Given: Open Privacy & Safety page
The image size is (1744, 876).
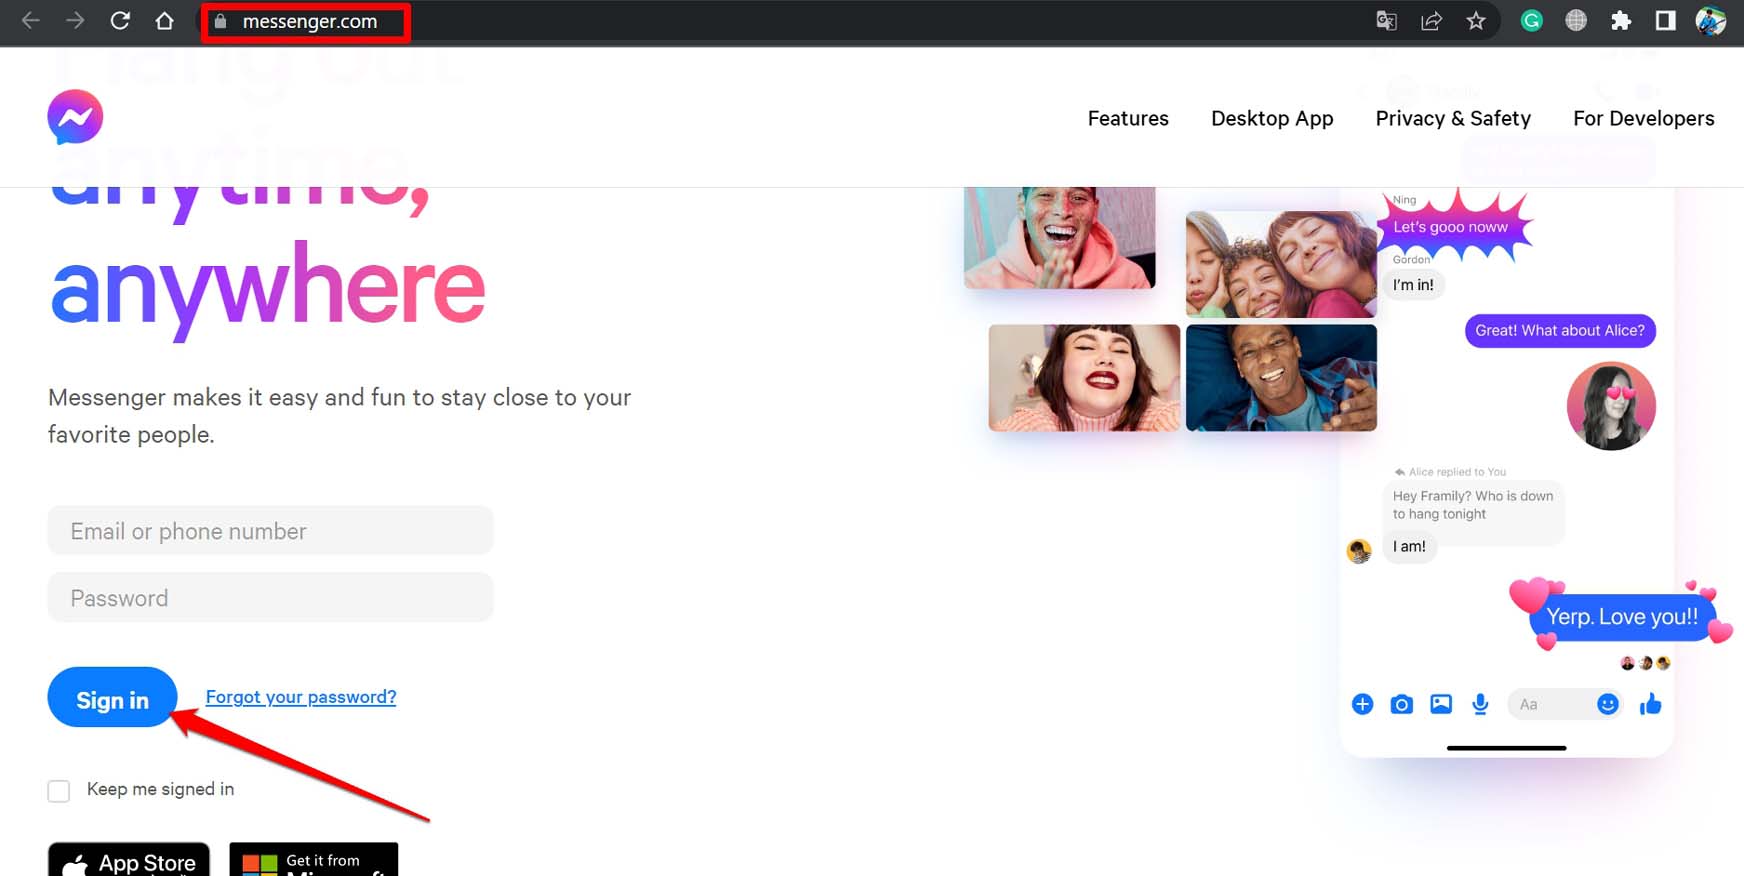Looking at the screenshot, I should coord(1453,118).
